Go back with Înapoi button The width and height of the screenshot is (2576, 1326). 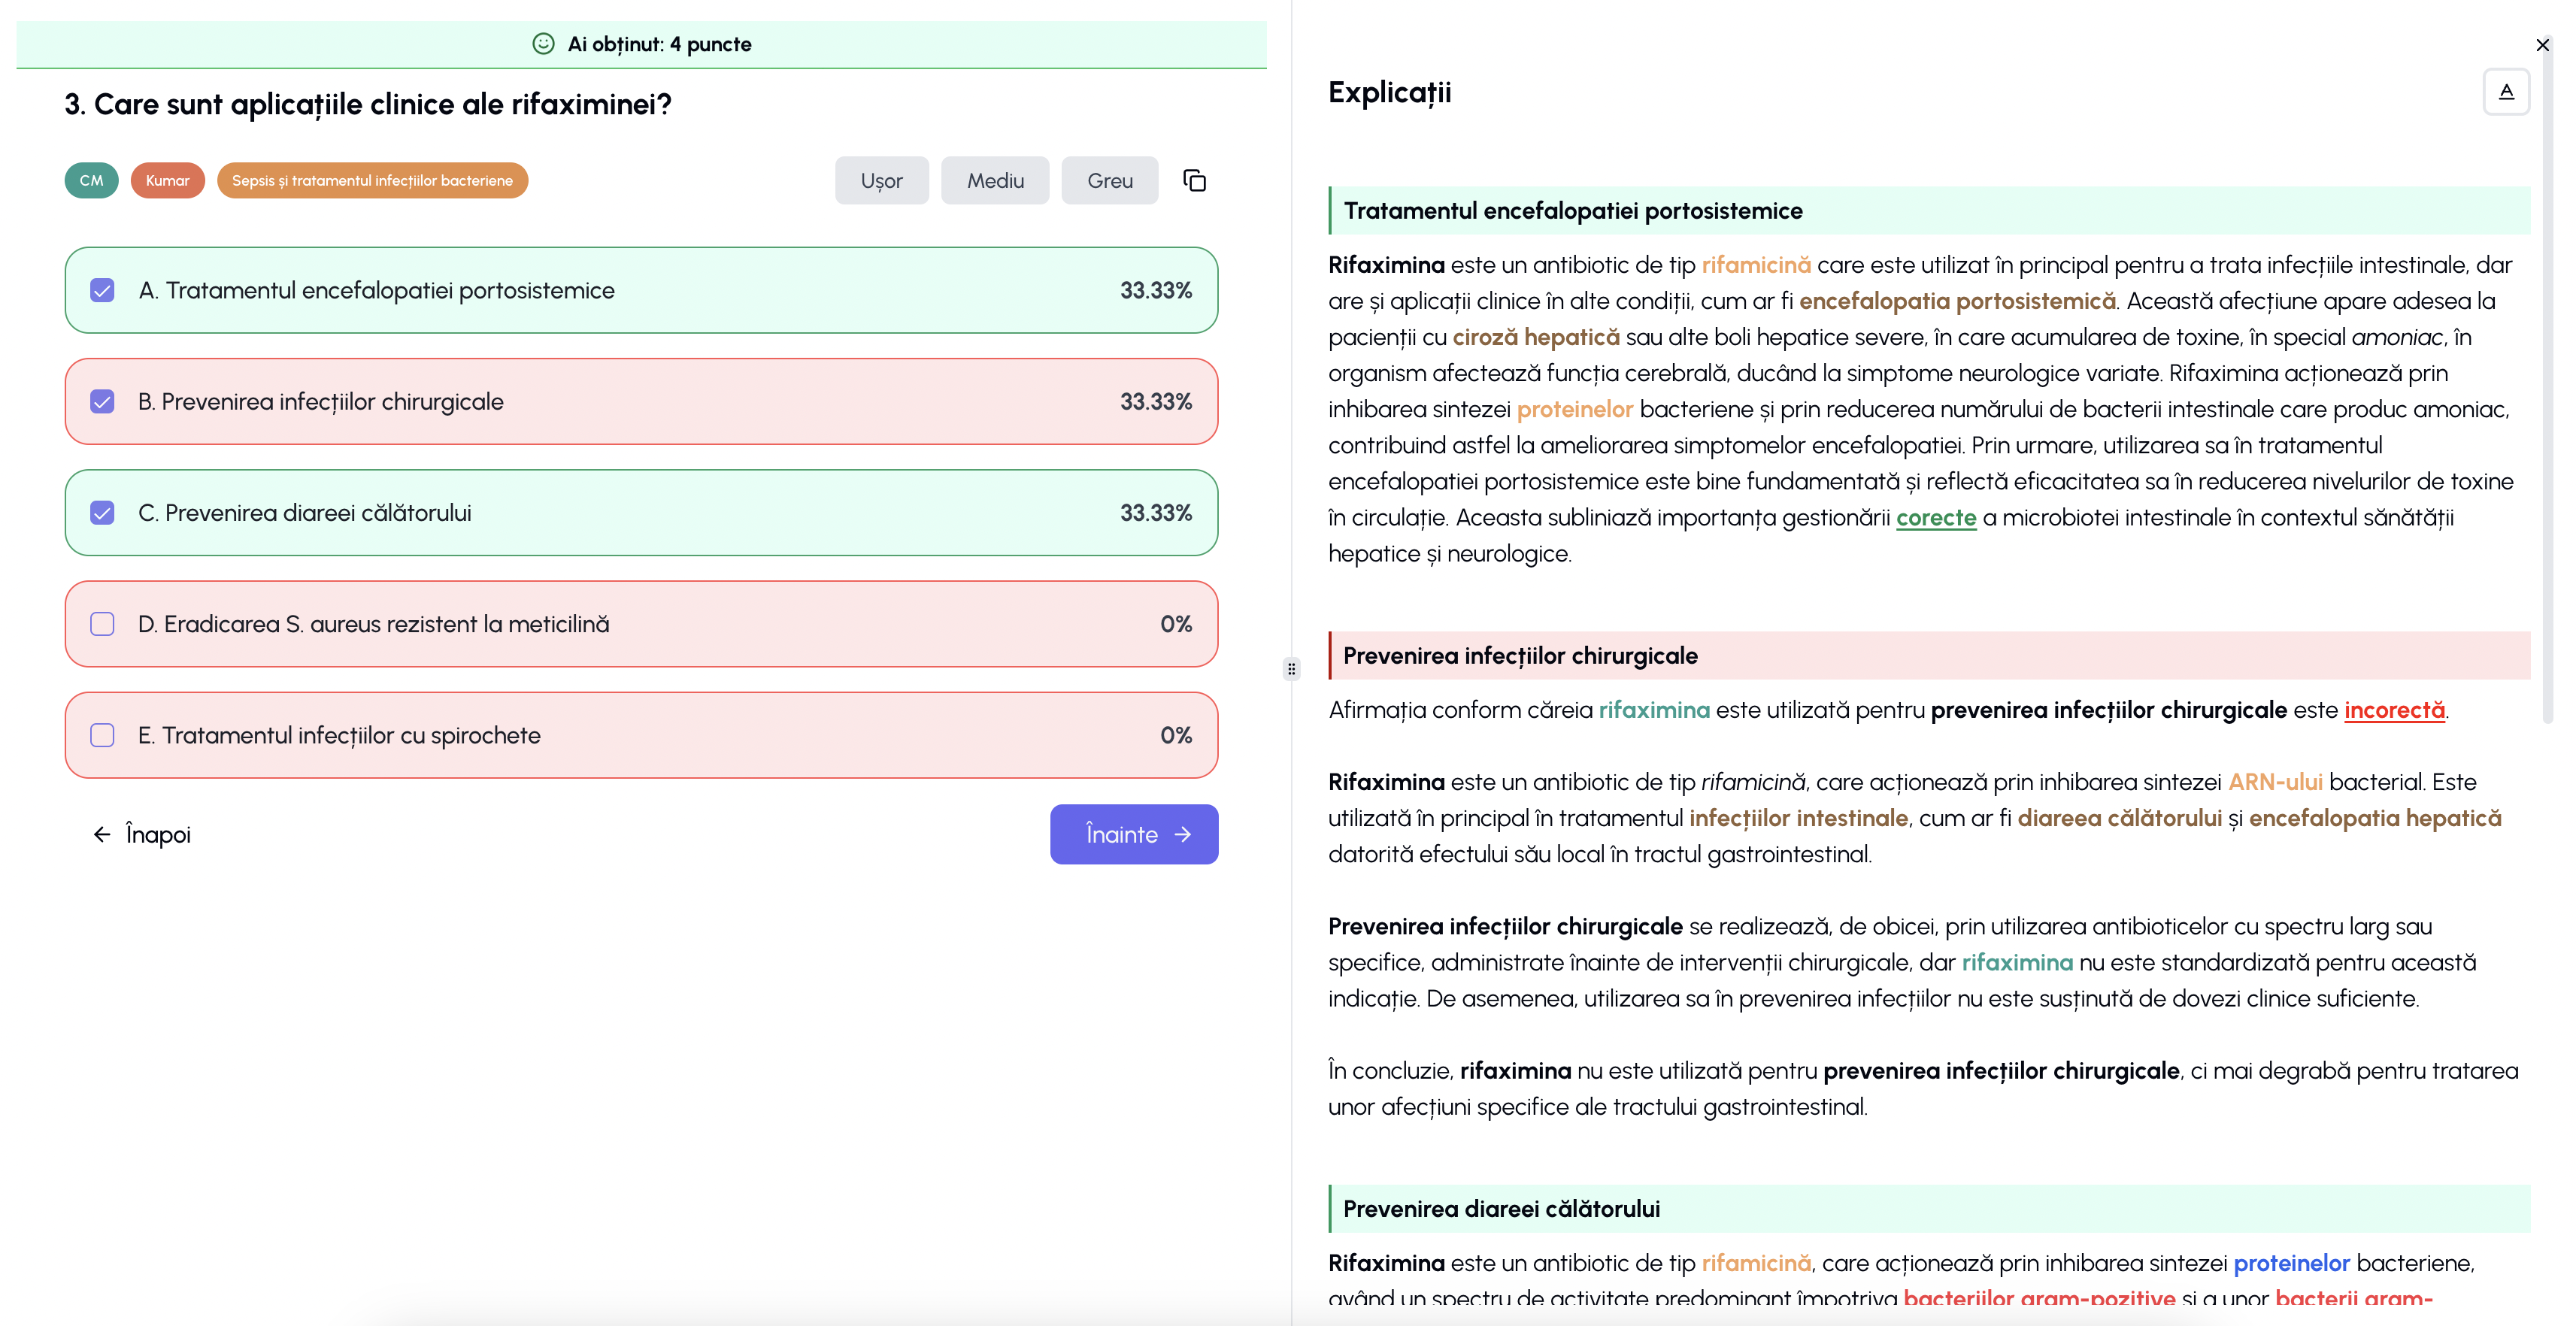[141, 834]
